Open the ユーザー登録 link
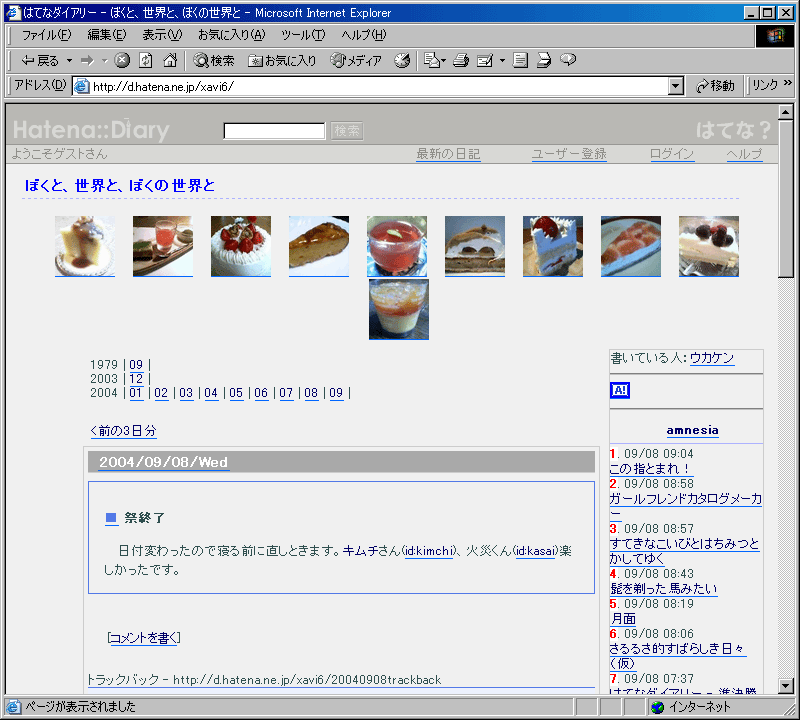The width and height of the screenshot is (800, 720). click(569, 154)
